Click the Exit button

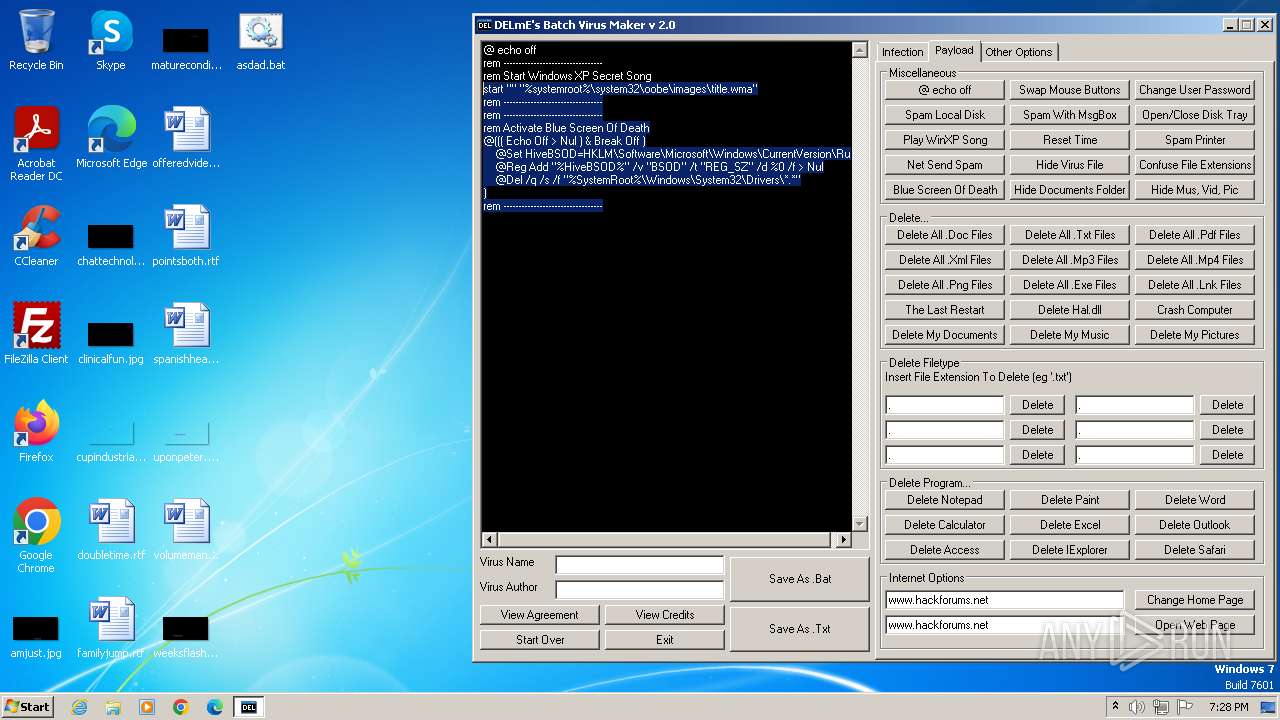point(665,640)
